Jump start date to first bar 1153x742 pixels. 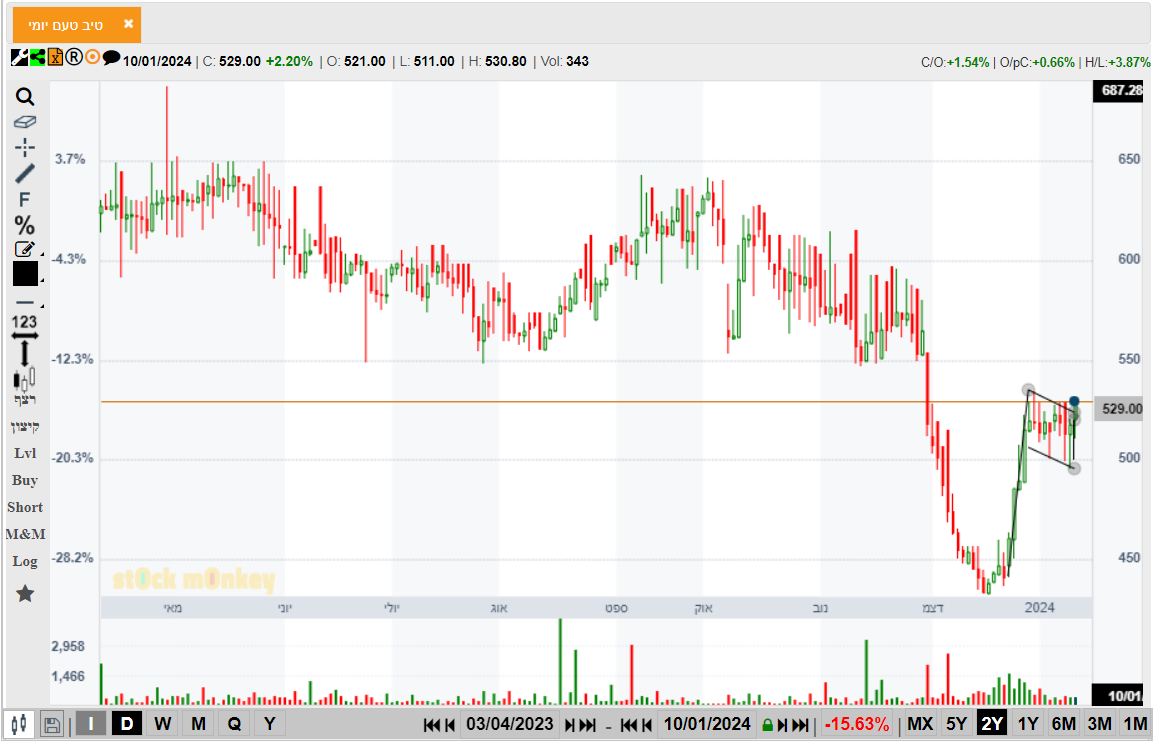[x=432, y=726]
